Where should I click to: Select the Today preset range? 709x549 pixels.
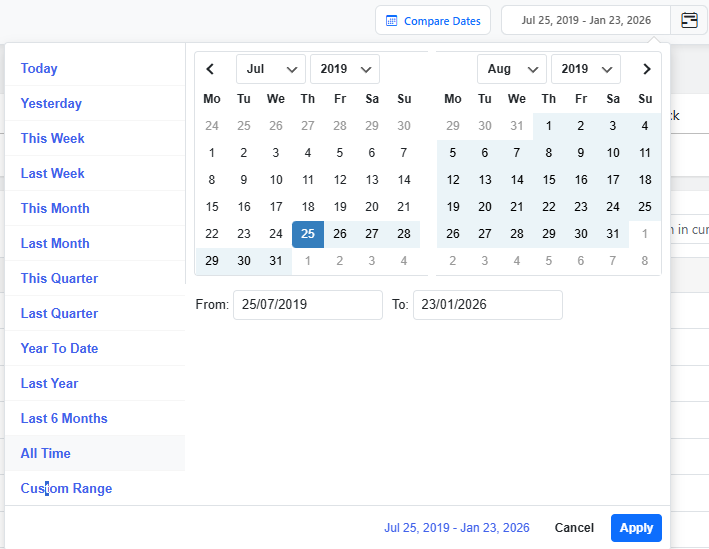point(39,68)
